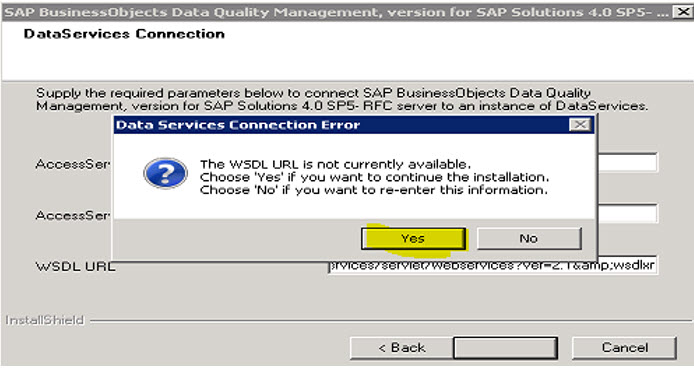The height and width of the screenshot is (368, 694).
Task: Click the 'InstallShield' label
Action: (x=45, y=320)
